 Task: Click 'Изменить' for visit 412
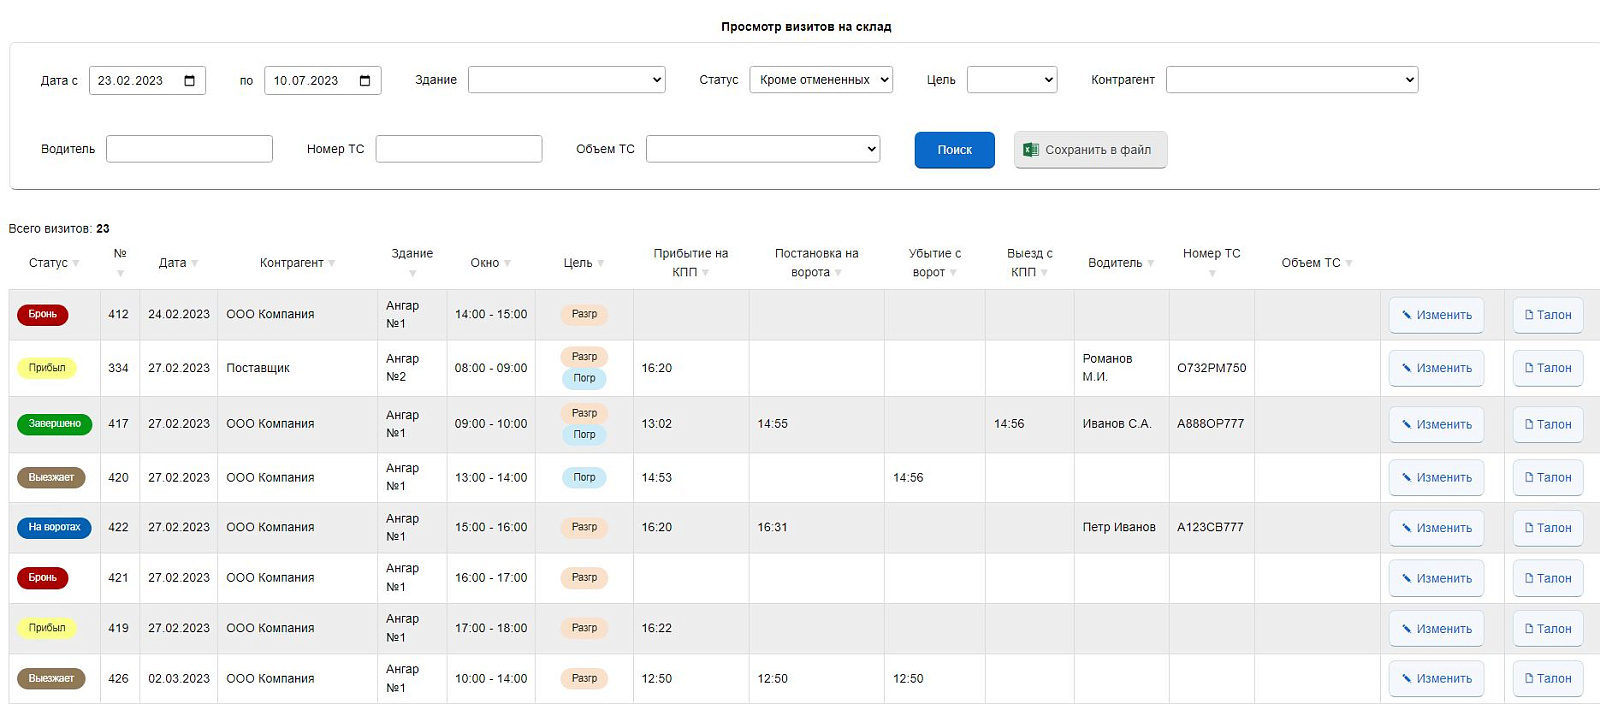coord(1436,315)
